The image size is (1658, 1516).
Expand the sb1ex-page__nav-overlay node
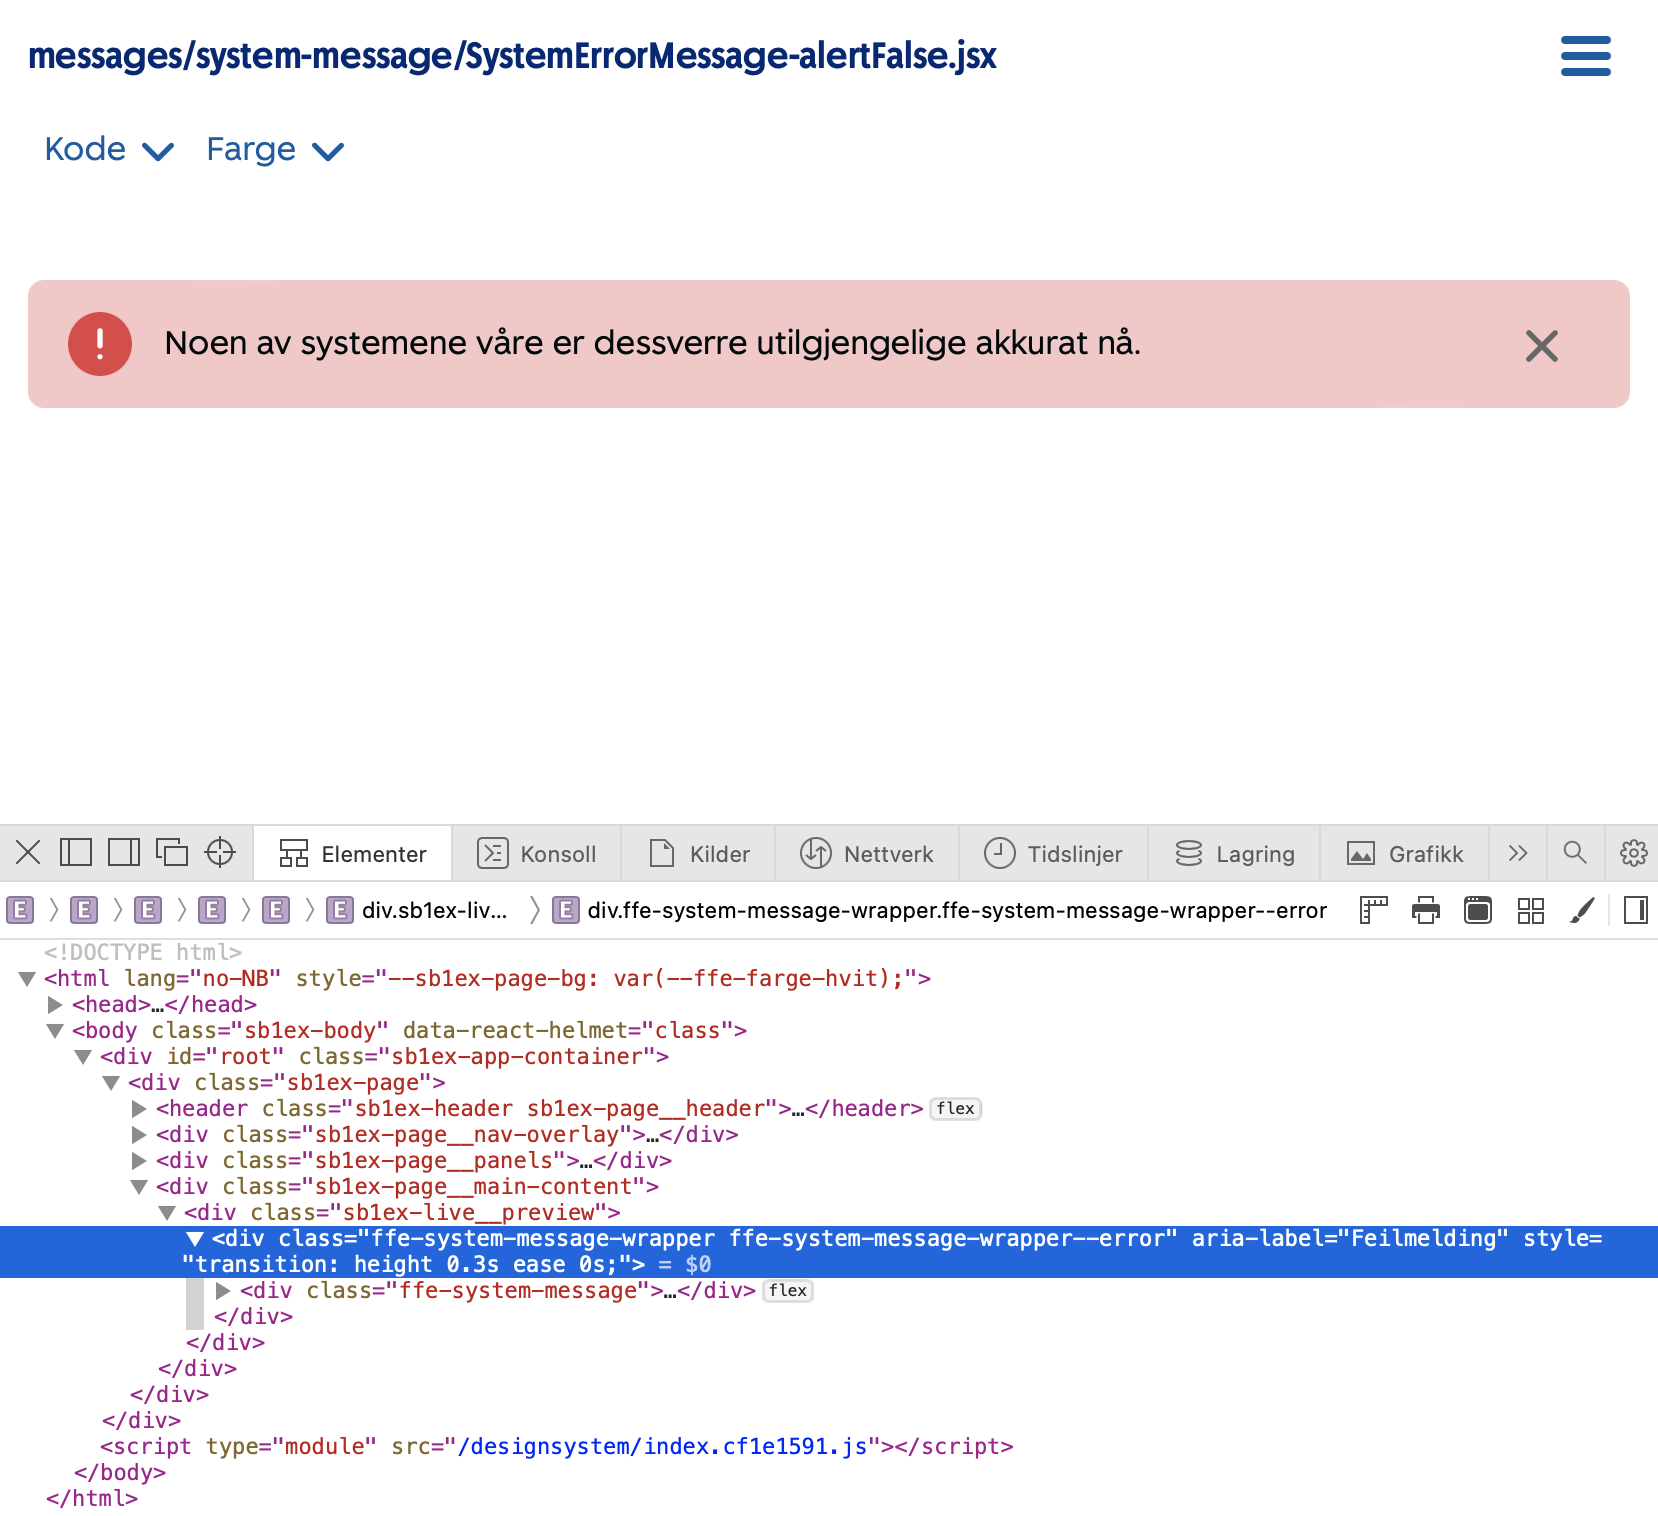[x=139, y=1134]
